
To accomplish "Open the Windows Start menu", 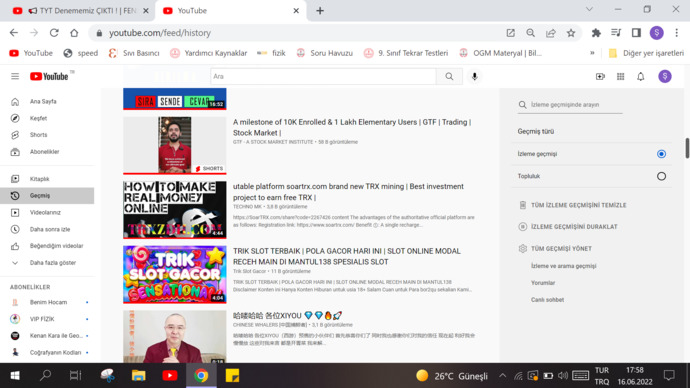I will tap(15, 376).
